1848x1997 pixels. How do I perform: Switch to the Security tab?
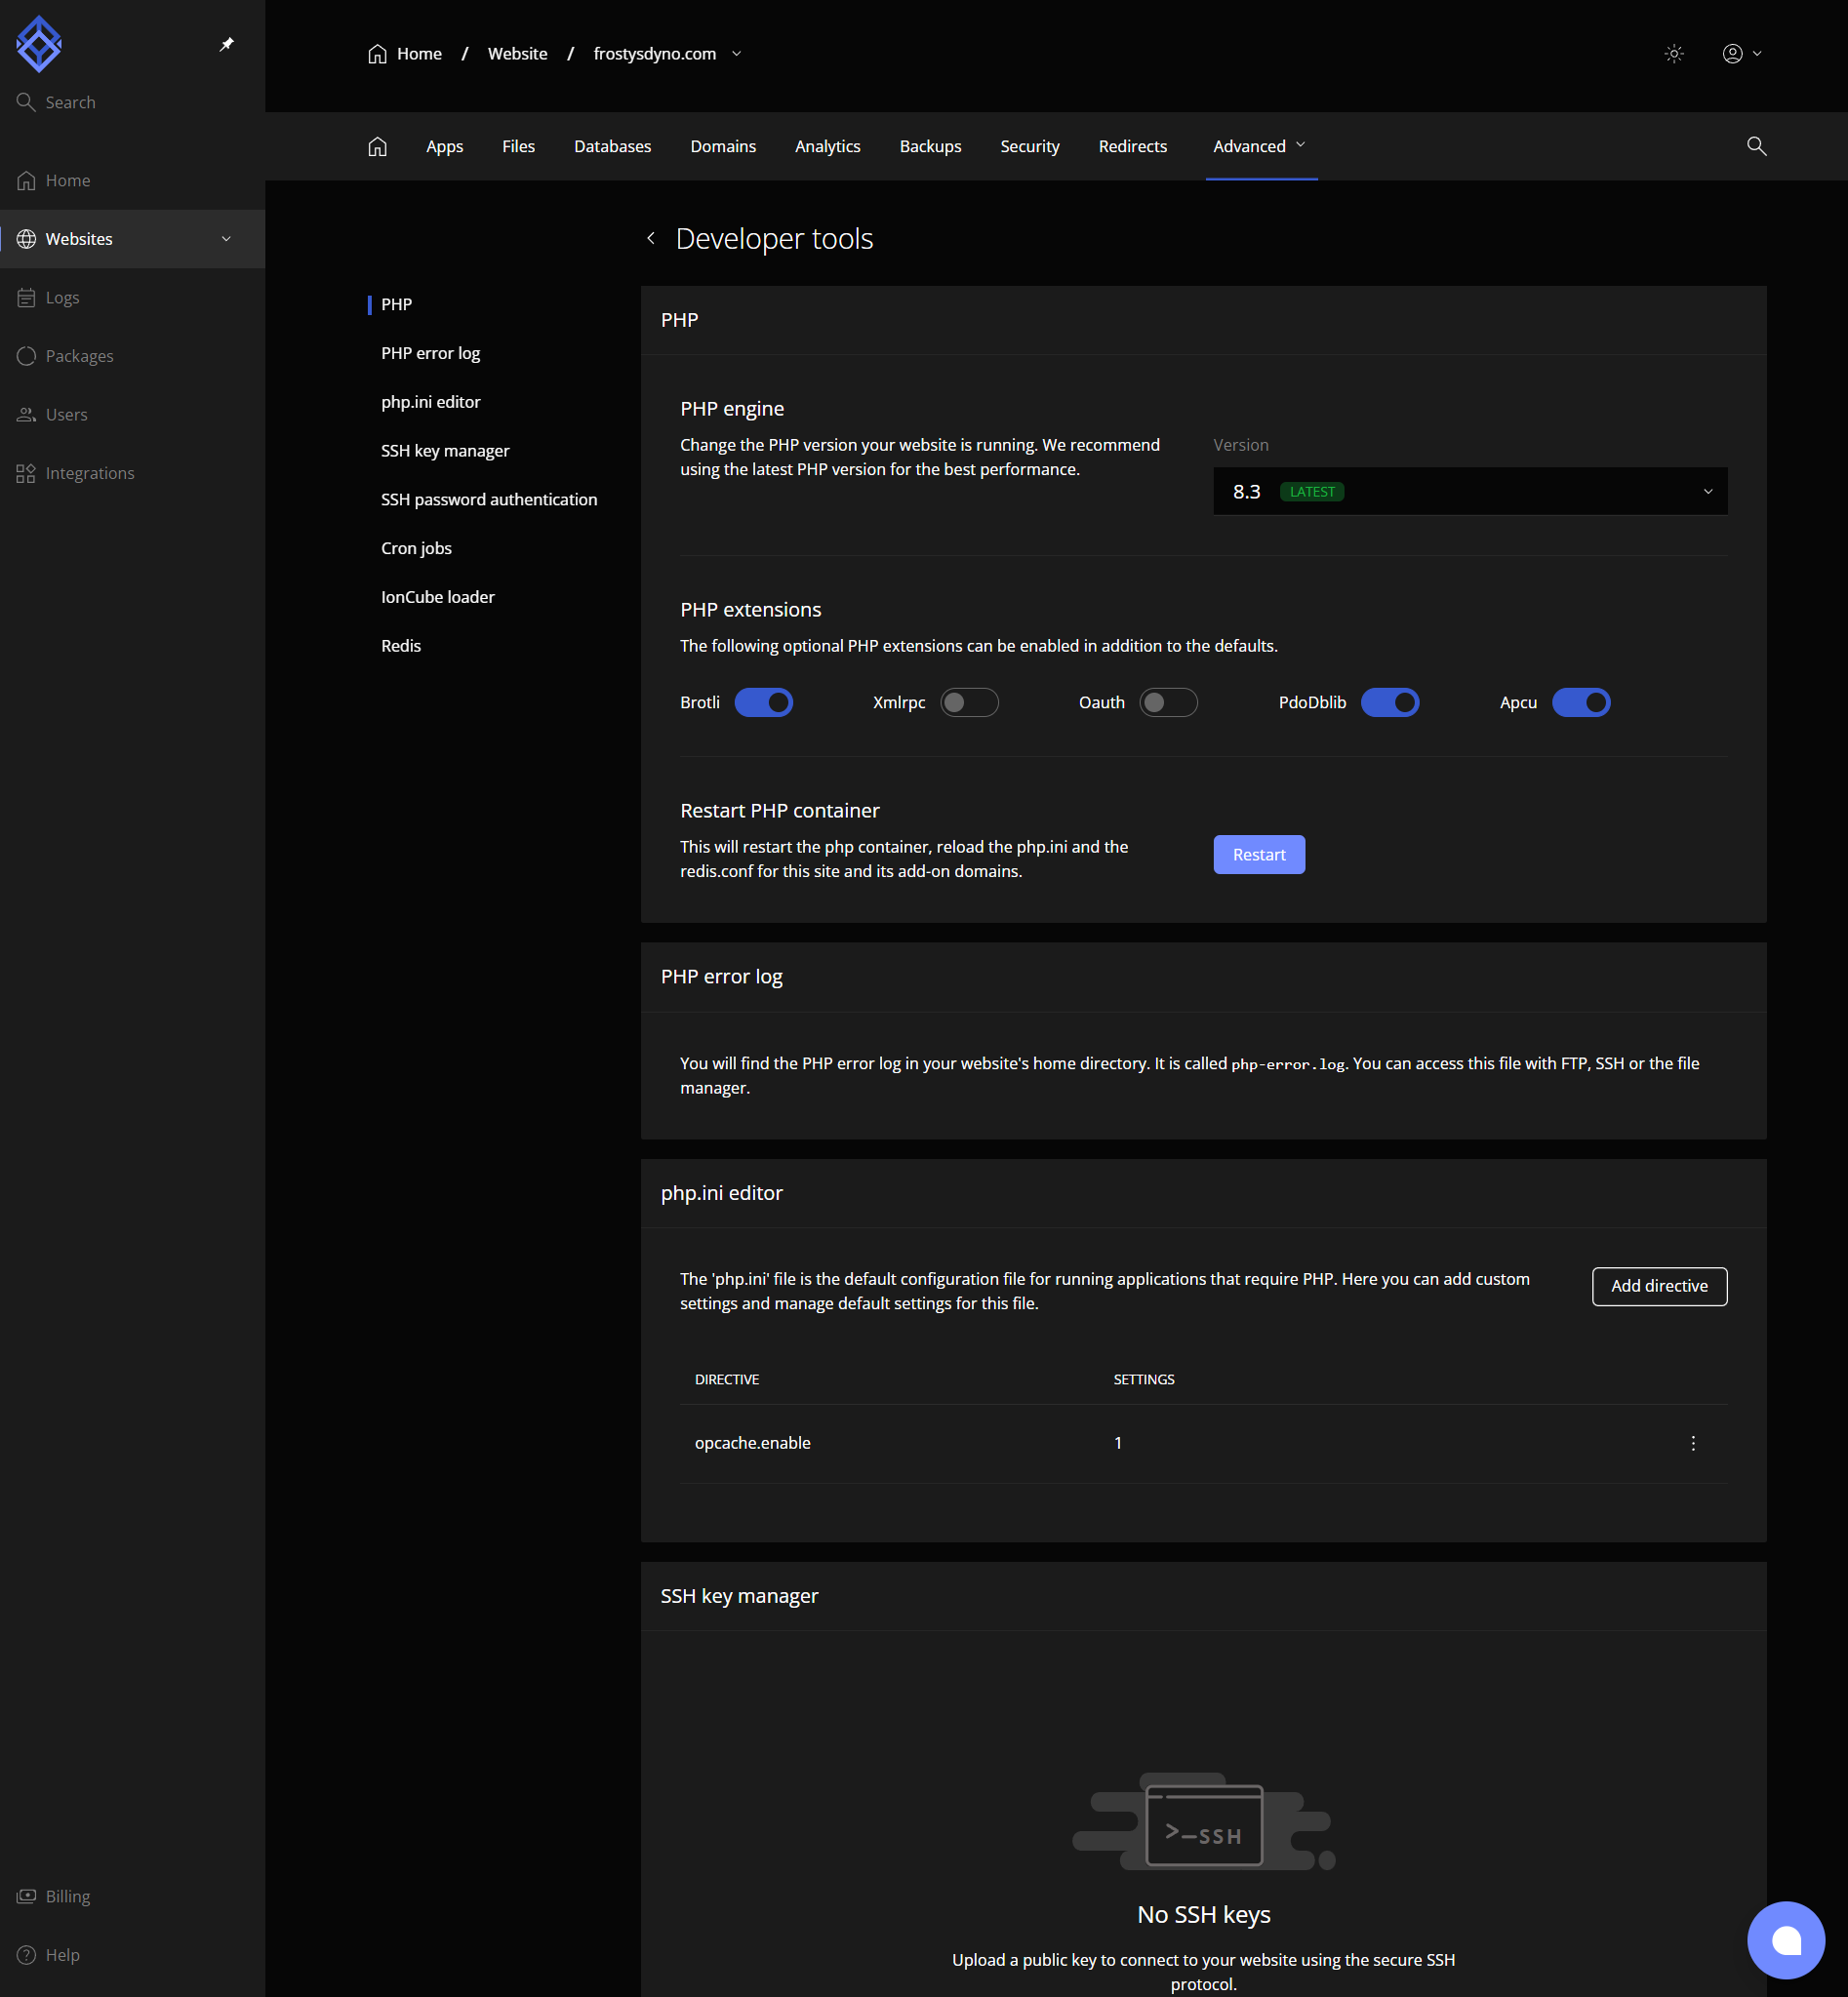click(1030, 146)
